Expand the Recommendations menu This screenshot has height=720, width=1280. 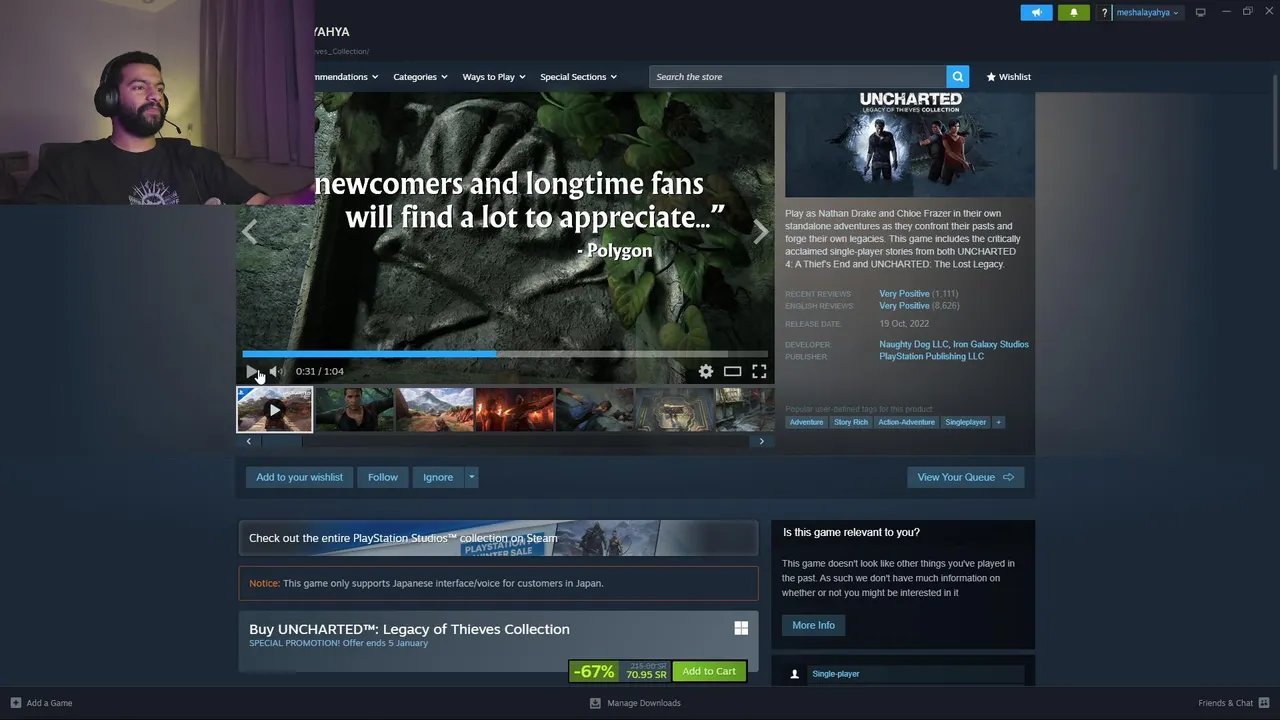346,77
